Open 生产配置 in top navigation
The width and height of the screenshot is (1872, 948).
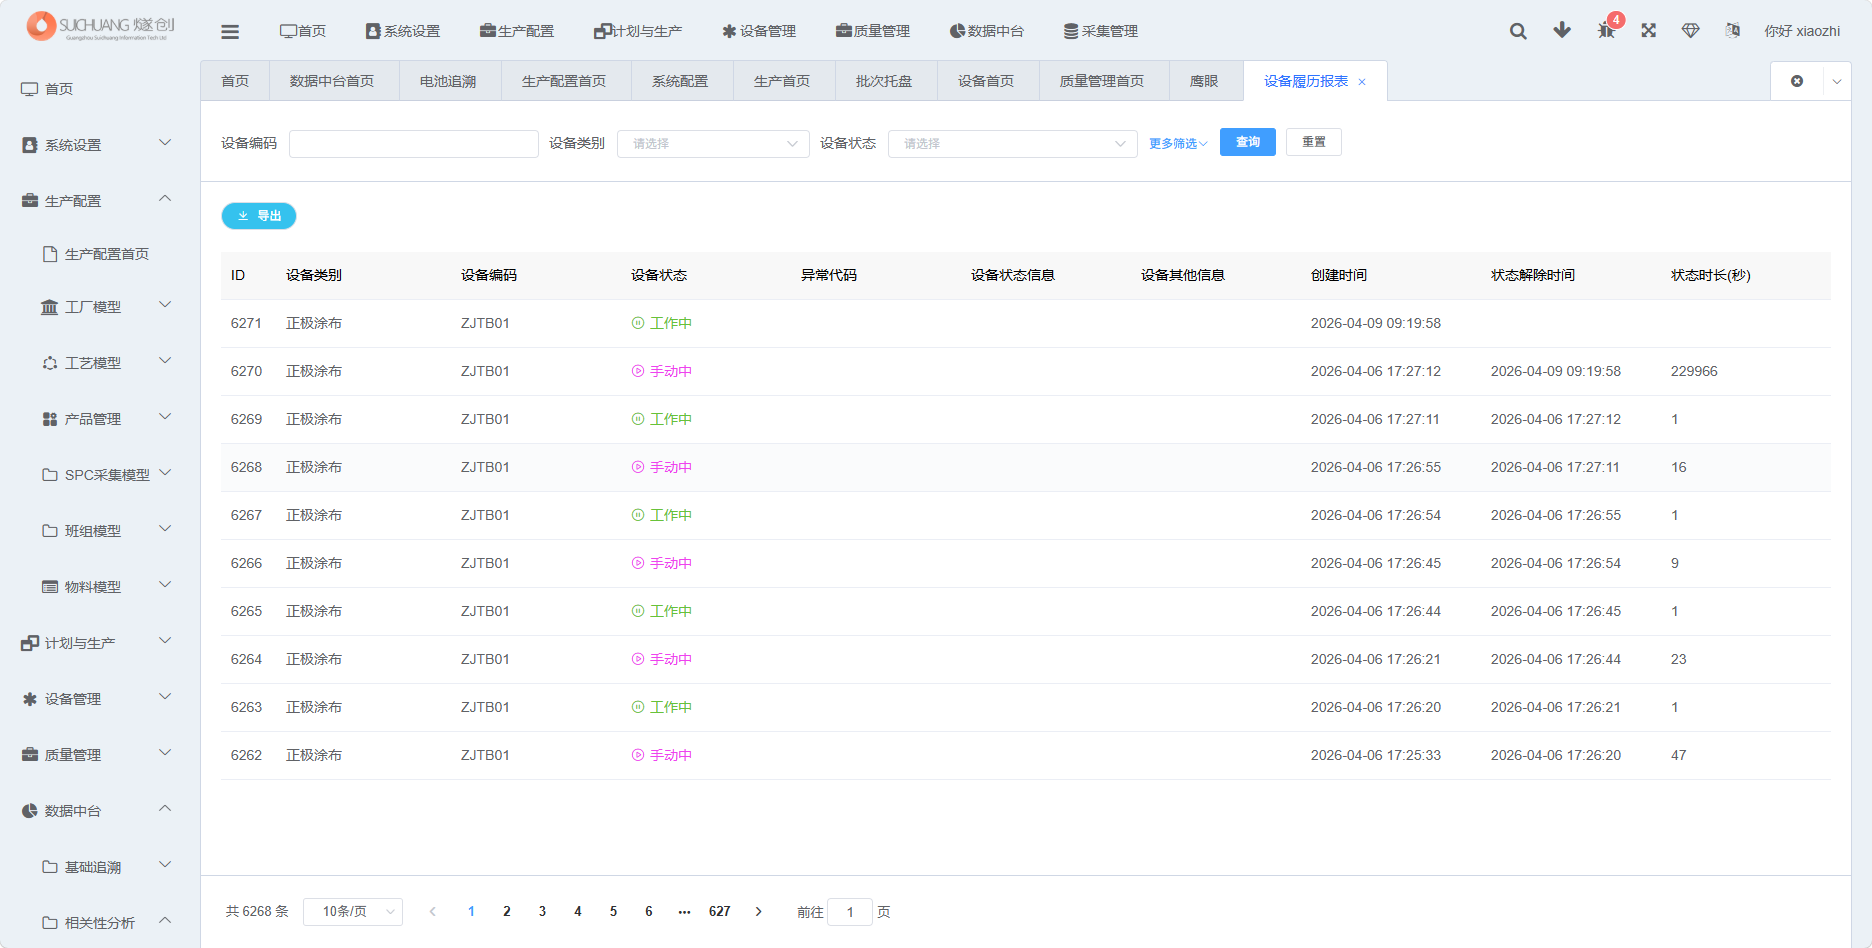[x=517, y=31]
